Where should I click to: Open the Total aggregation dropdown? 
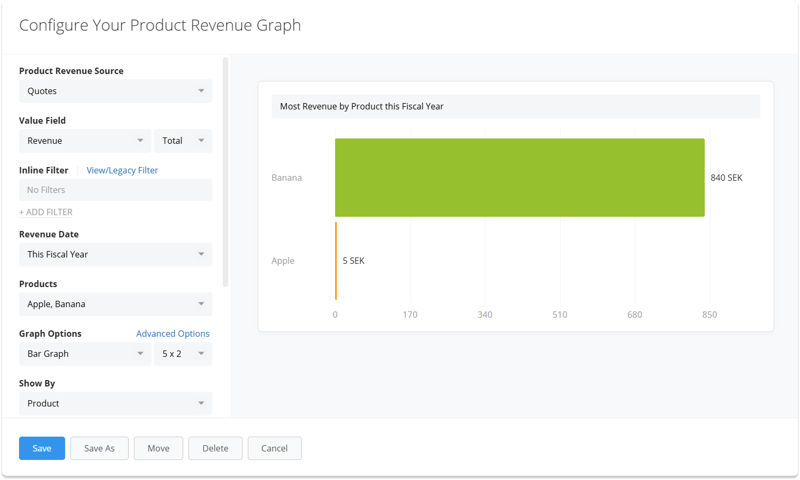click(183, 141)
